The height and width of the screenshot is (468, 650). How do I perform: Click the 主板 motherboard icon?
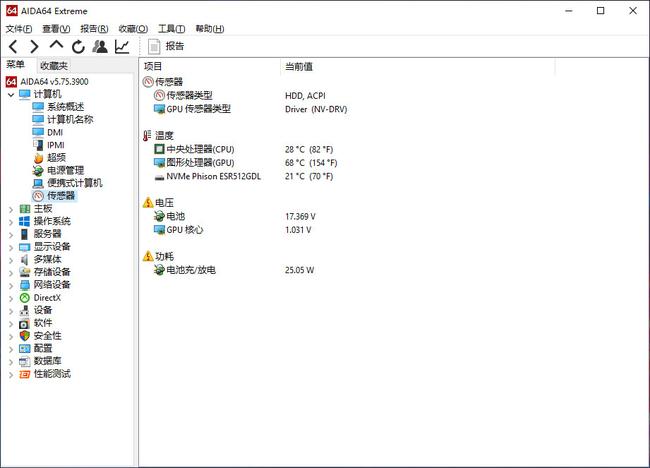pyautogui.click(x=25, y=209)
